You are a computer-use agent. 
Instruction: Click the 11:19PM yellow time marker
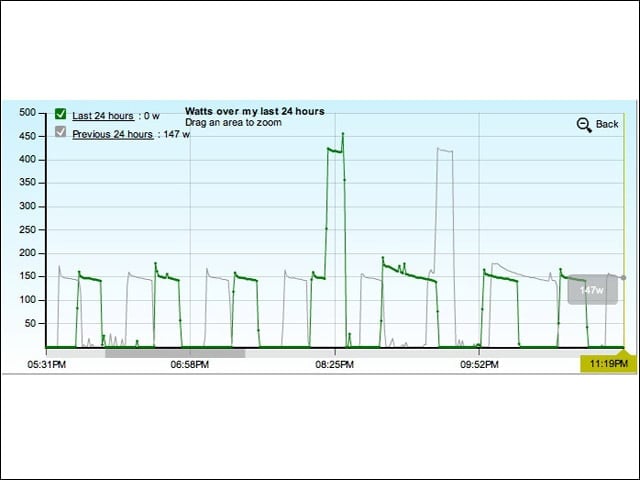point(609,364)
